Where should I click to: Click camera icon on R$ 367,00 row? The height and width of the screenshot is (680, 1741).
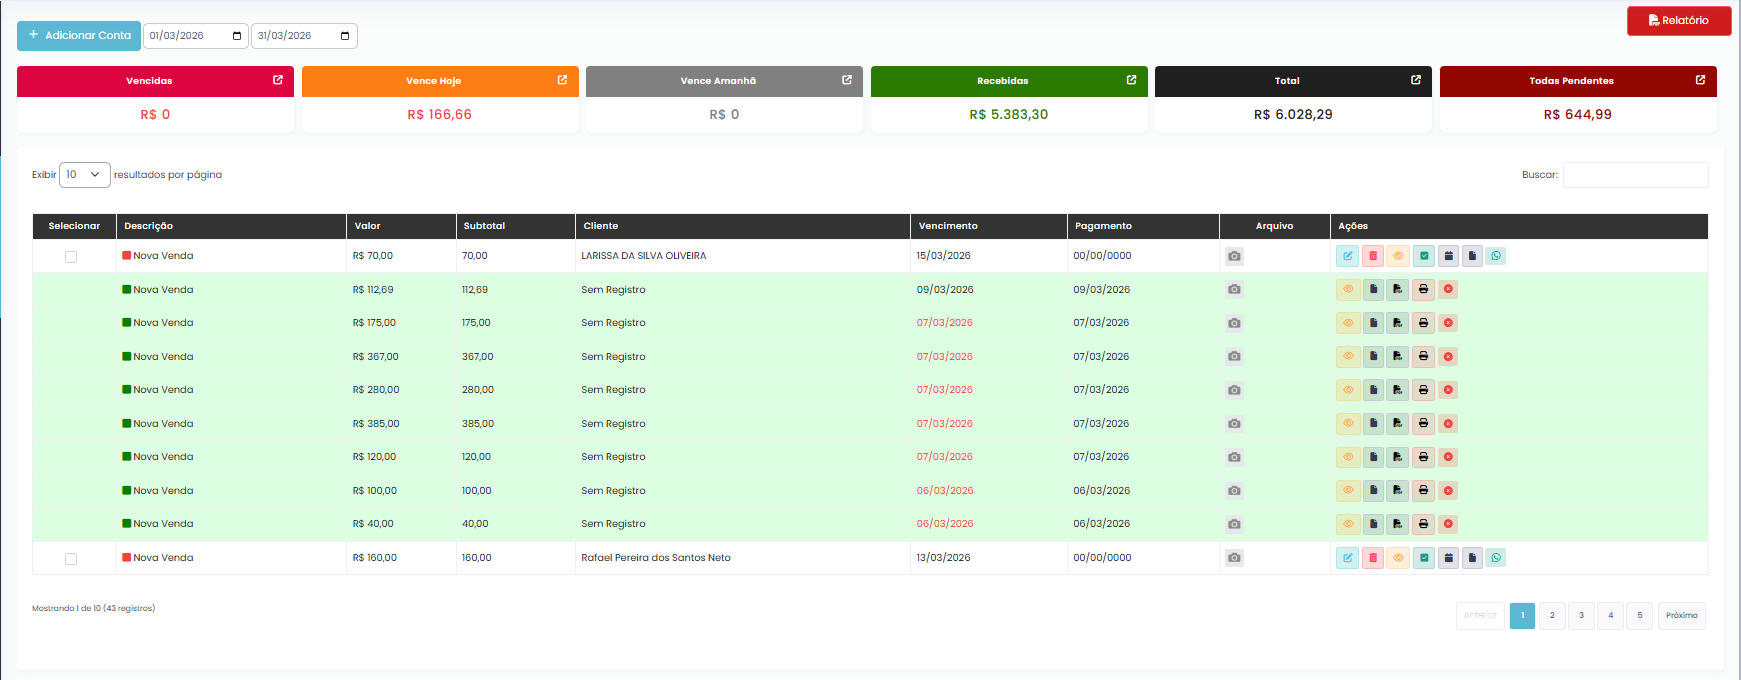(1234, 357)
